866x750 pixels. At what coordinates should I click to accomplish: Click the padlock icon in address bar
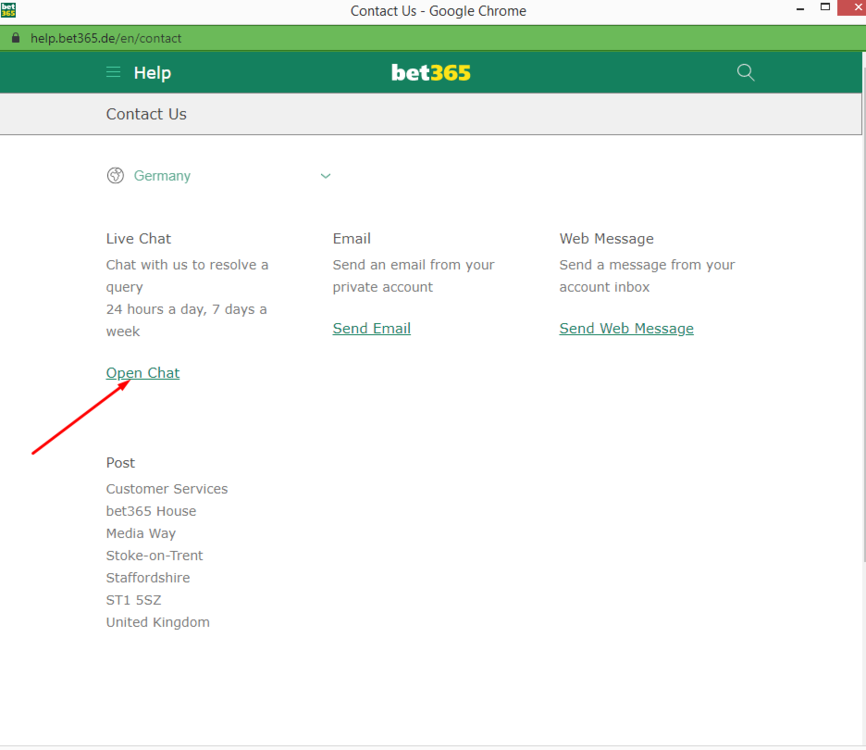pos(15,38)
